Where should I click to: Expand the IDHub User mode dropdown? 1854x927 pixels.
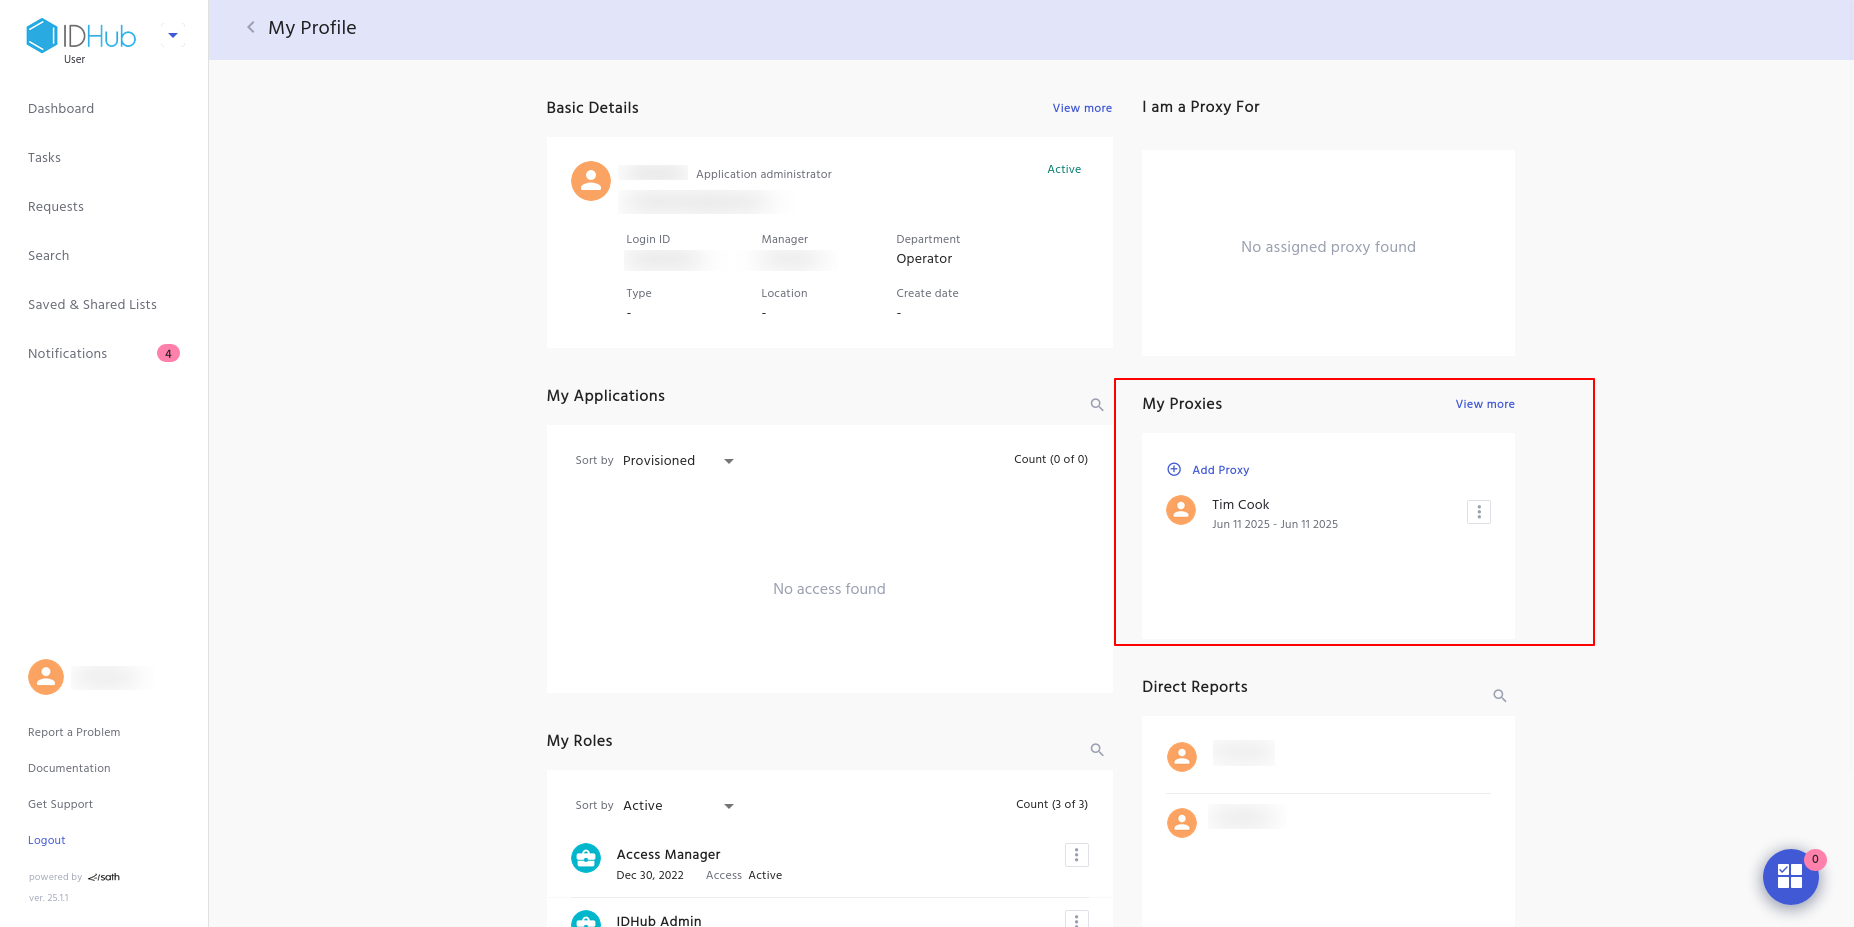[x=173, y=36]
